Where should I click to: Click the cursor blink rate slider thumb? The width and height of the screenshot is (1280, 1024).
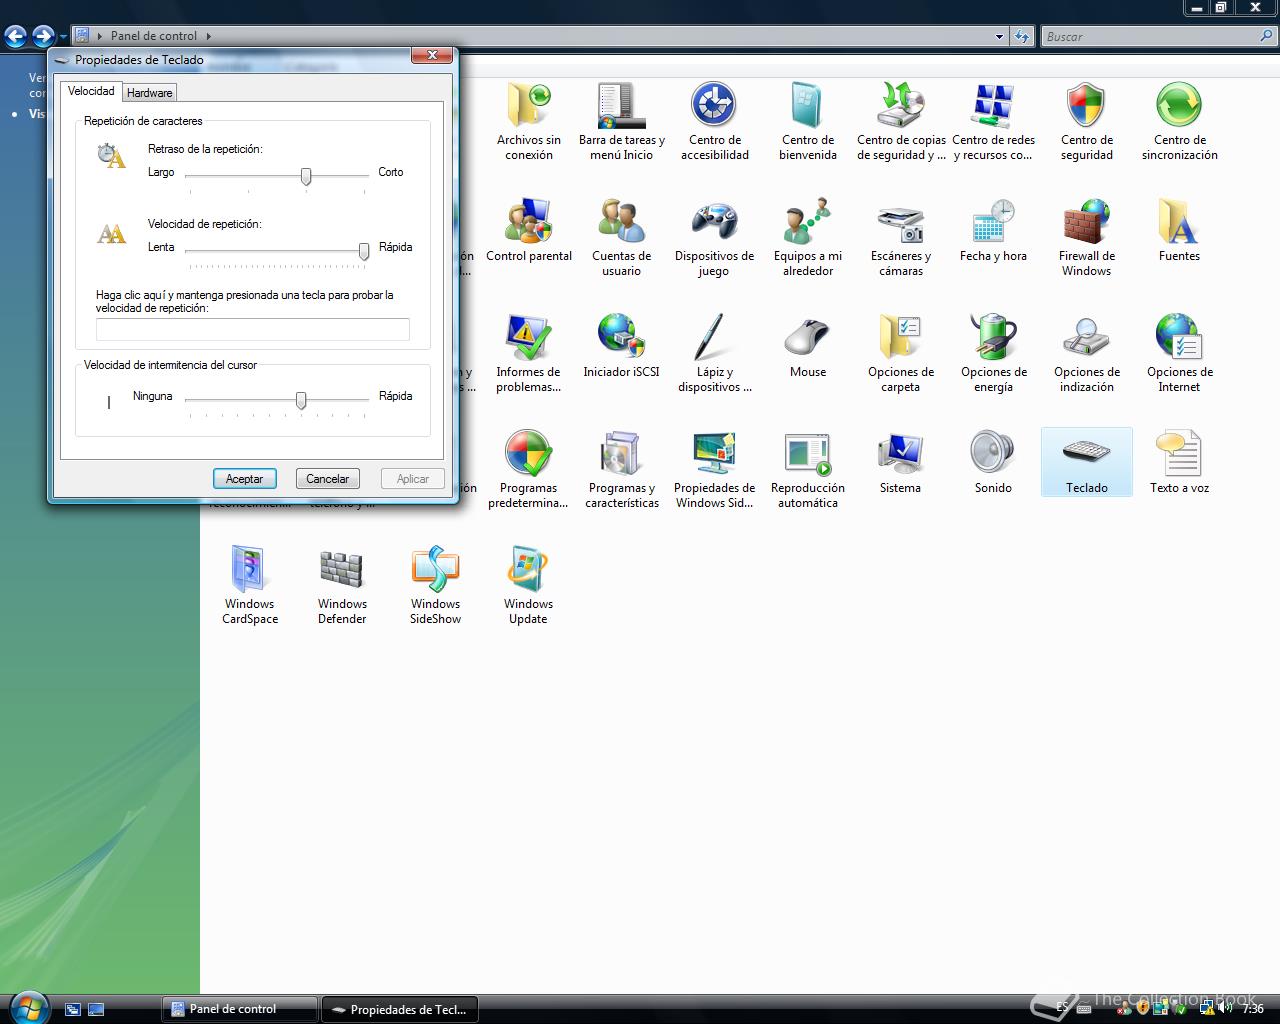pyautogui.click(x=301, y=400)
